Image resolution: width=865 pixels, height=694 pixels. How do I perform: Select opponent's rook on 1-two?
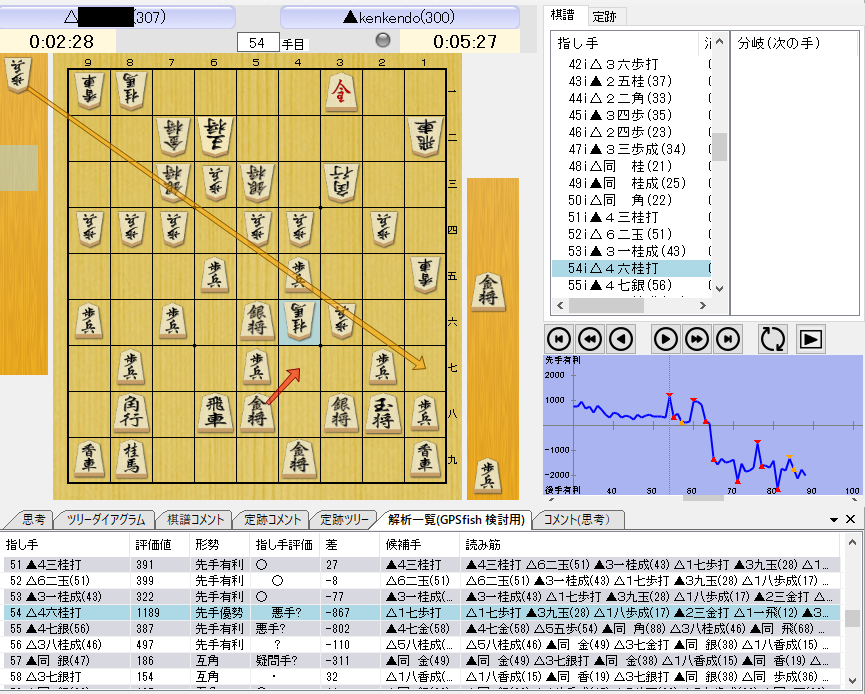tap(424, 138)
